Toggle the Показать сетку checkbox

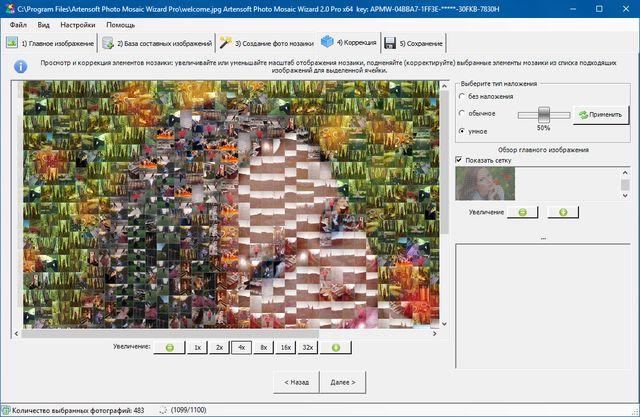coord(459,159)
